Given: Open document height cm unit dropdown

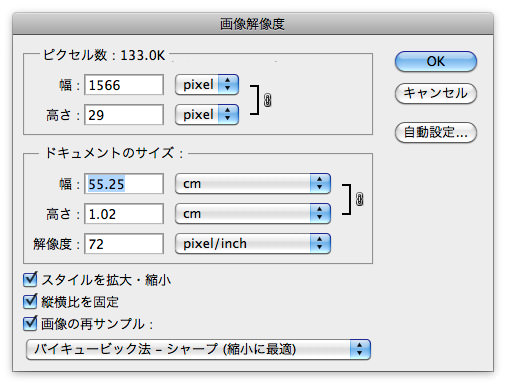Looking at the screenshot, I should 253,214.
